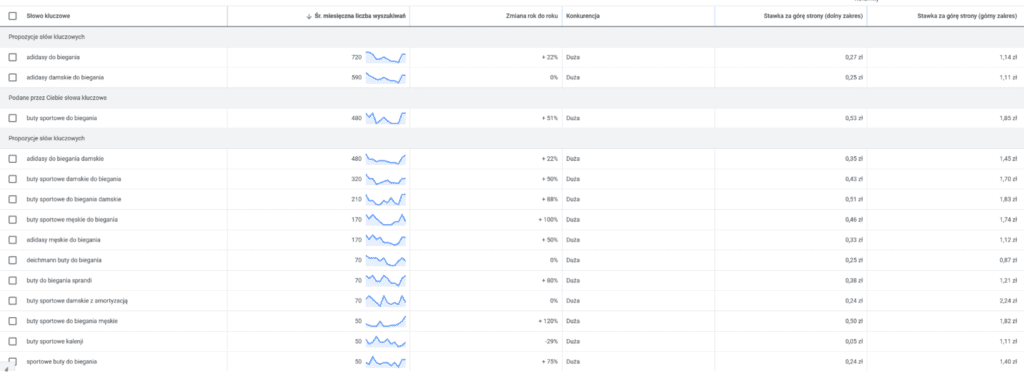1024x372 pixels.
Task: Click the scroll-left arrow at bottom left corner
Action: coord(6,368)
